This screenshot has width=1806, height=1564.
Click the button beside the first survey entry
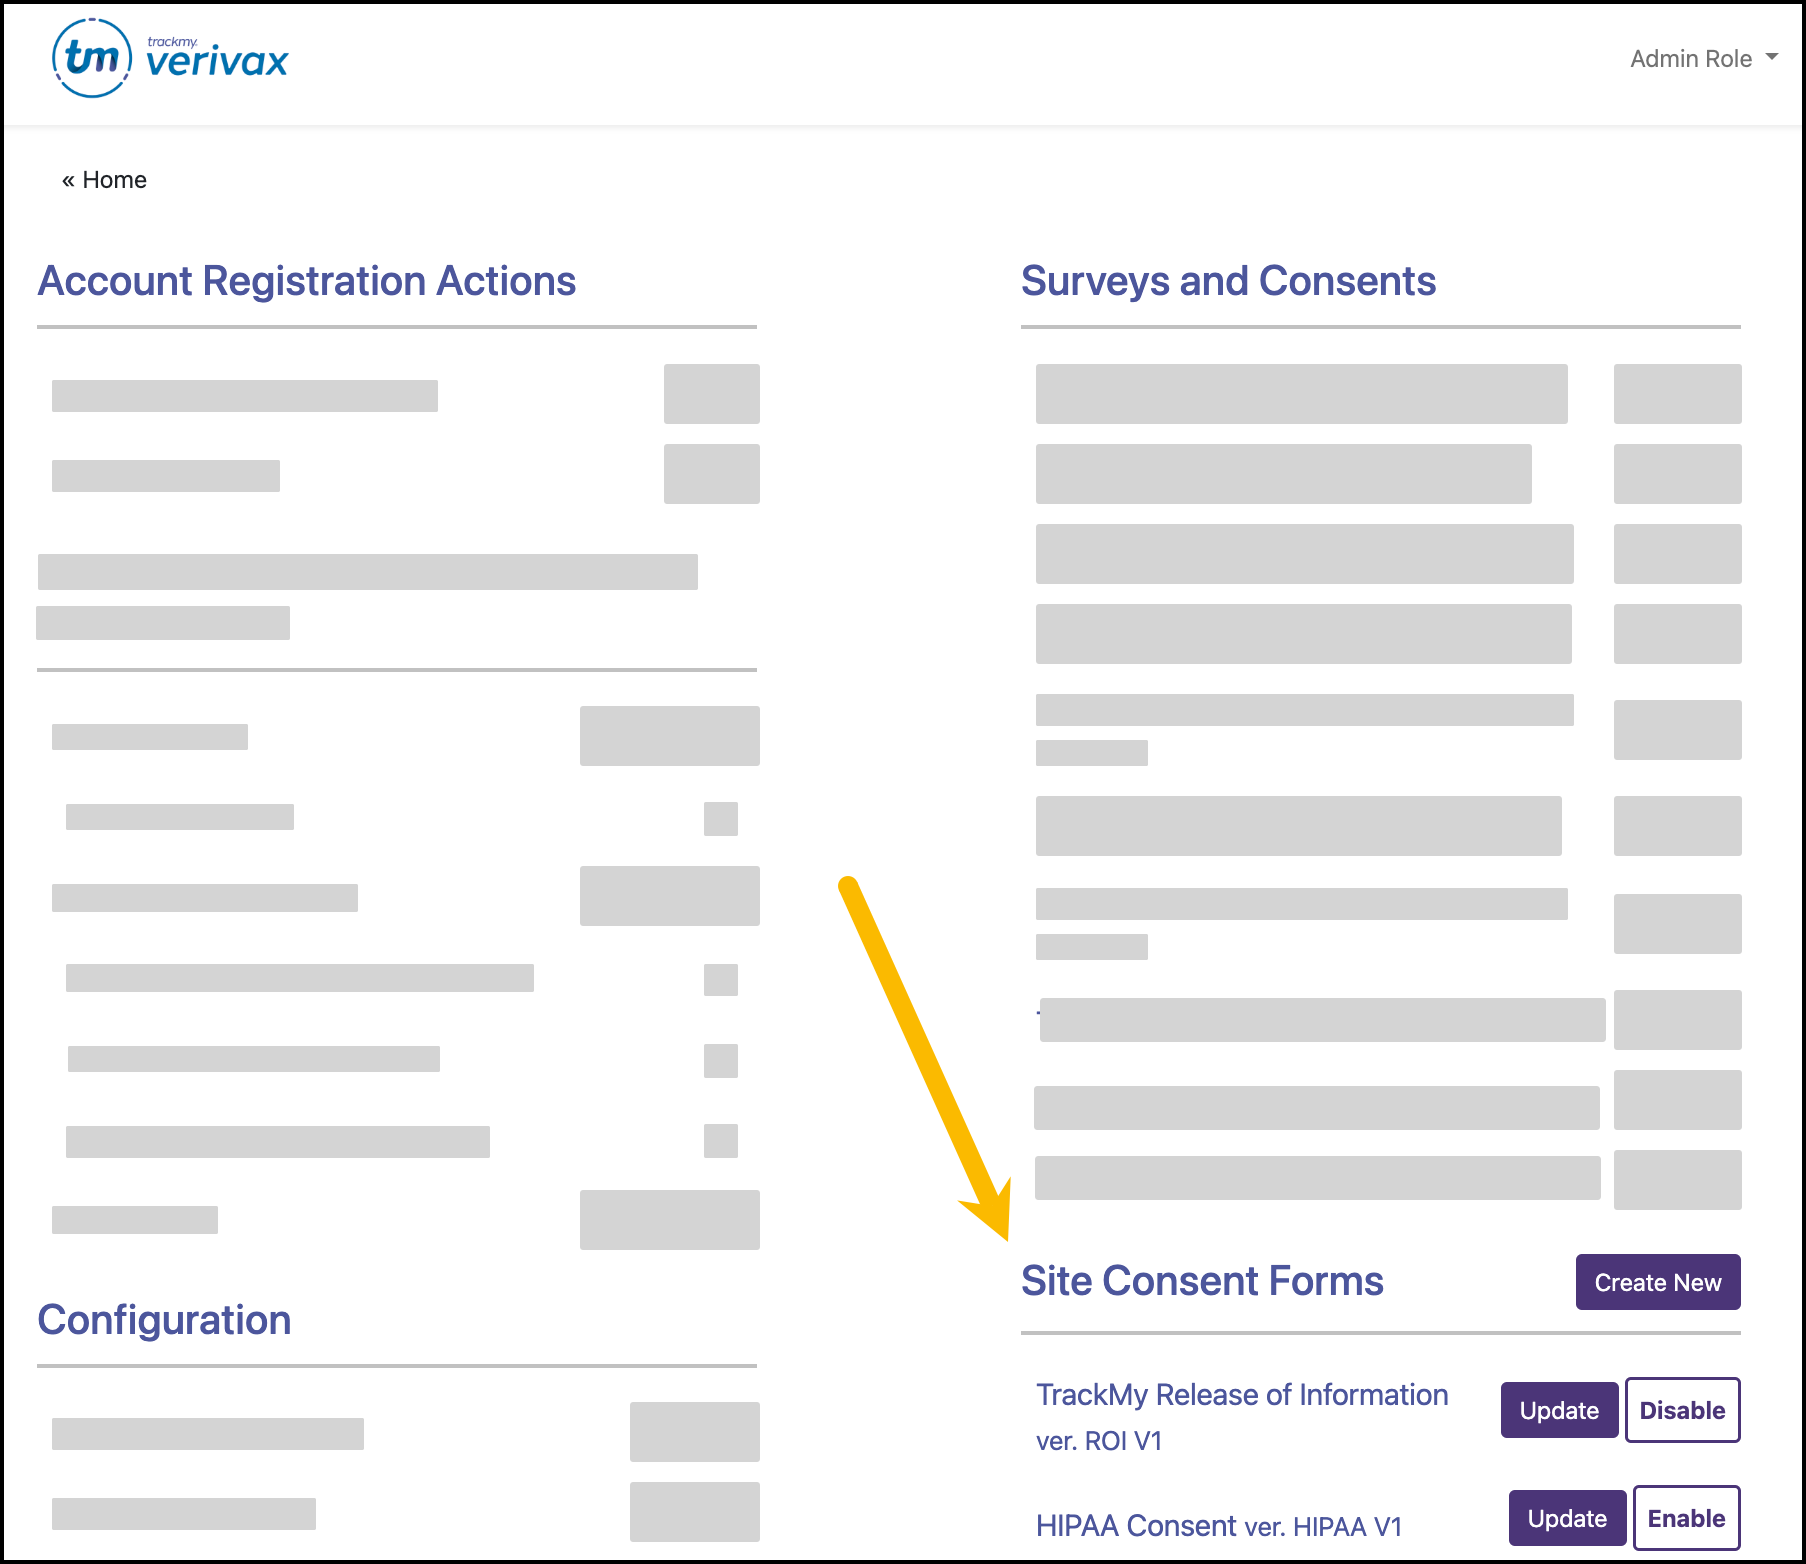point(1677,391)
